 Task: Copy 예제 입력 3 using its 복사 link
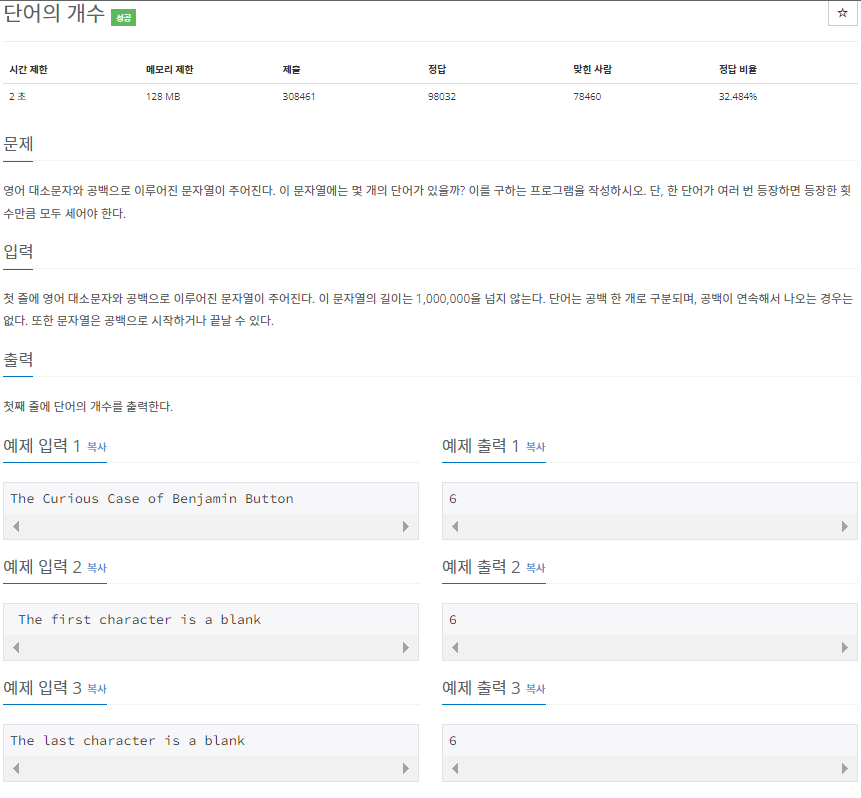(97, 689)
